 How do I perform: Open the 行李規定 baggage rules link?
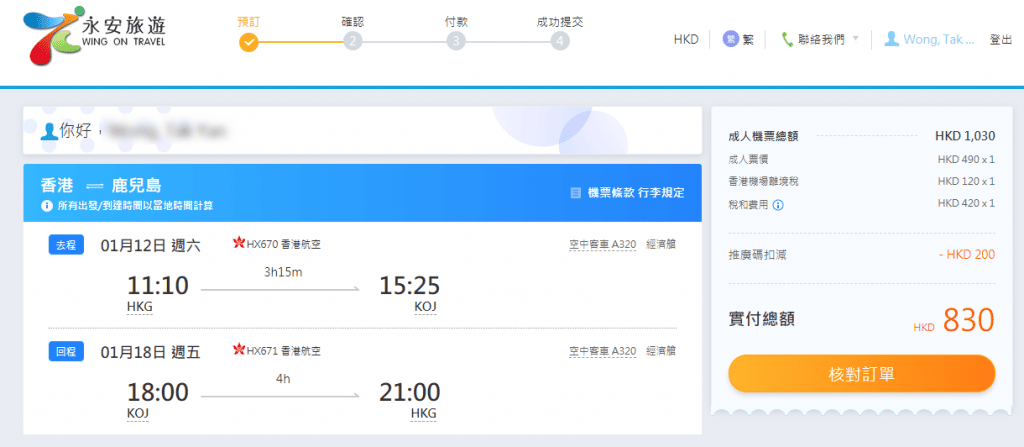(661, 192)
